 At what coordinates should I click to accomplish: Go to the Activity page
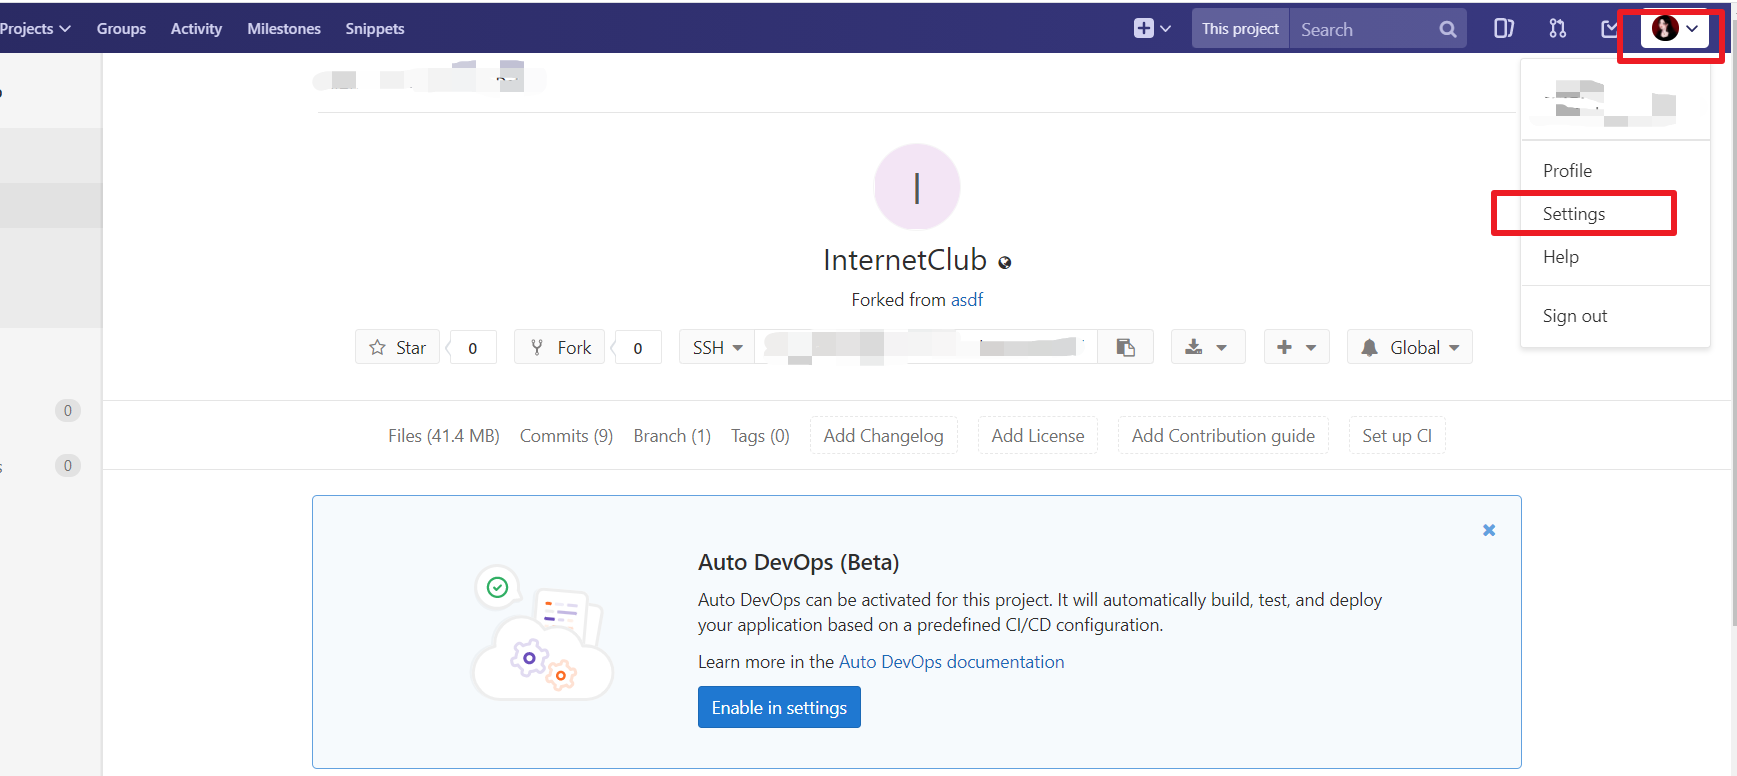pyautogui.click(x=196, y=29)
